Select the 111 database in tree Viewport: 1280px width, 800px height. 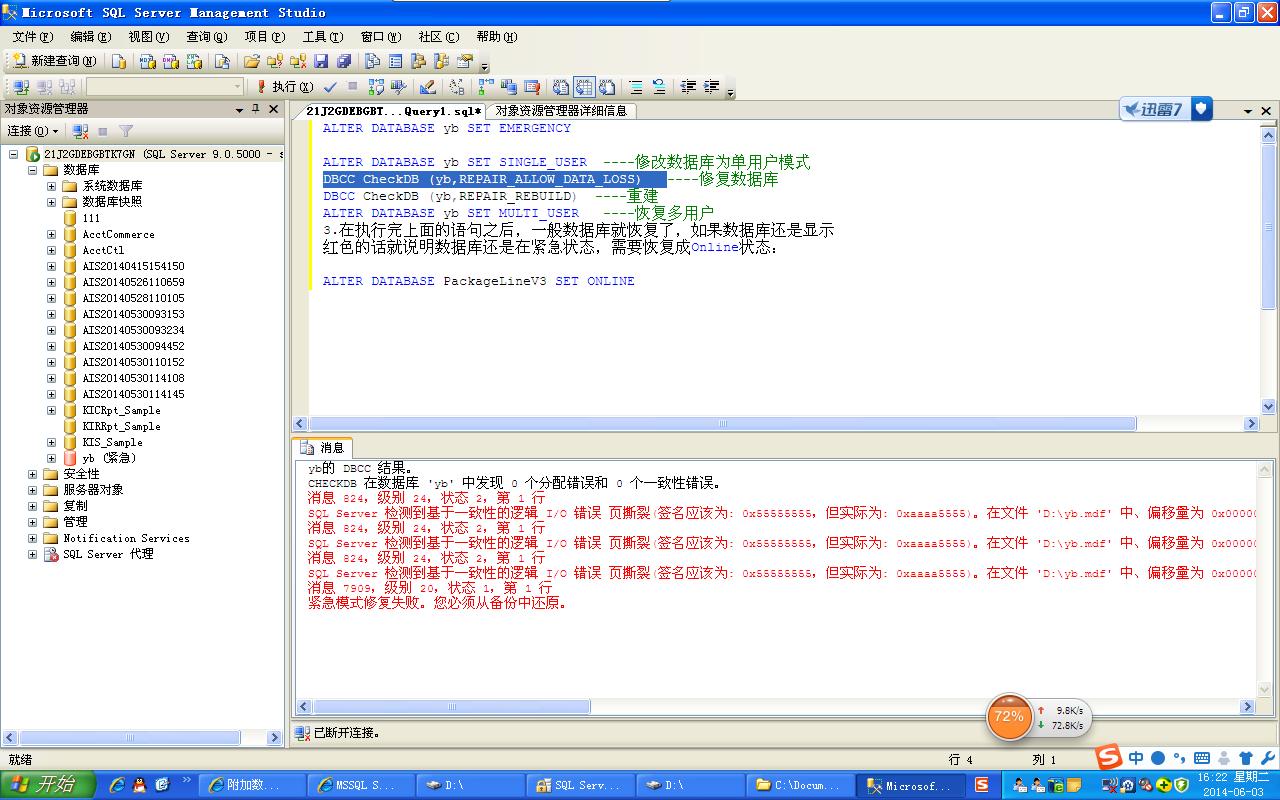(91, 218)
